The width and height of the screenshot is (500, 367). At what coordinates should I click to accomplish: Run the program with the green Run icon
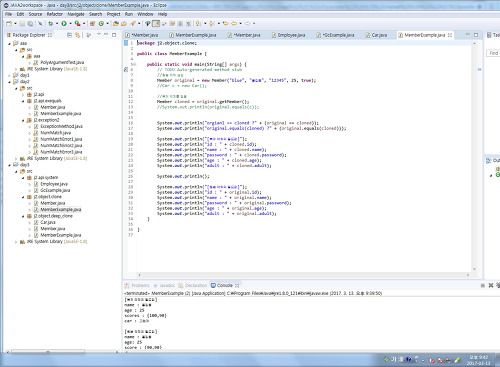[x=64, y=23]
